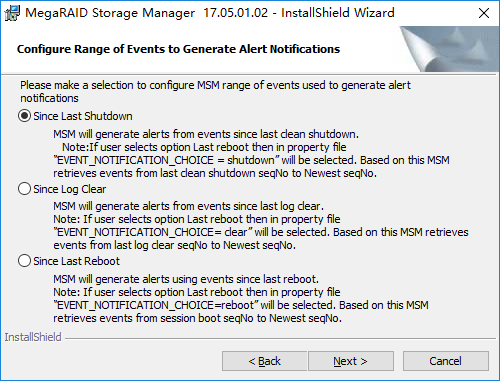This screenshot has height=381, width=500.
Task: Click the Configure Range of Events heading
Action: 178,49
